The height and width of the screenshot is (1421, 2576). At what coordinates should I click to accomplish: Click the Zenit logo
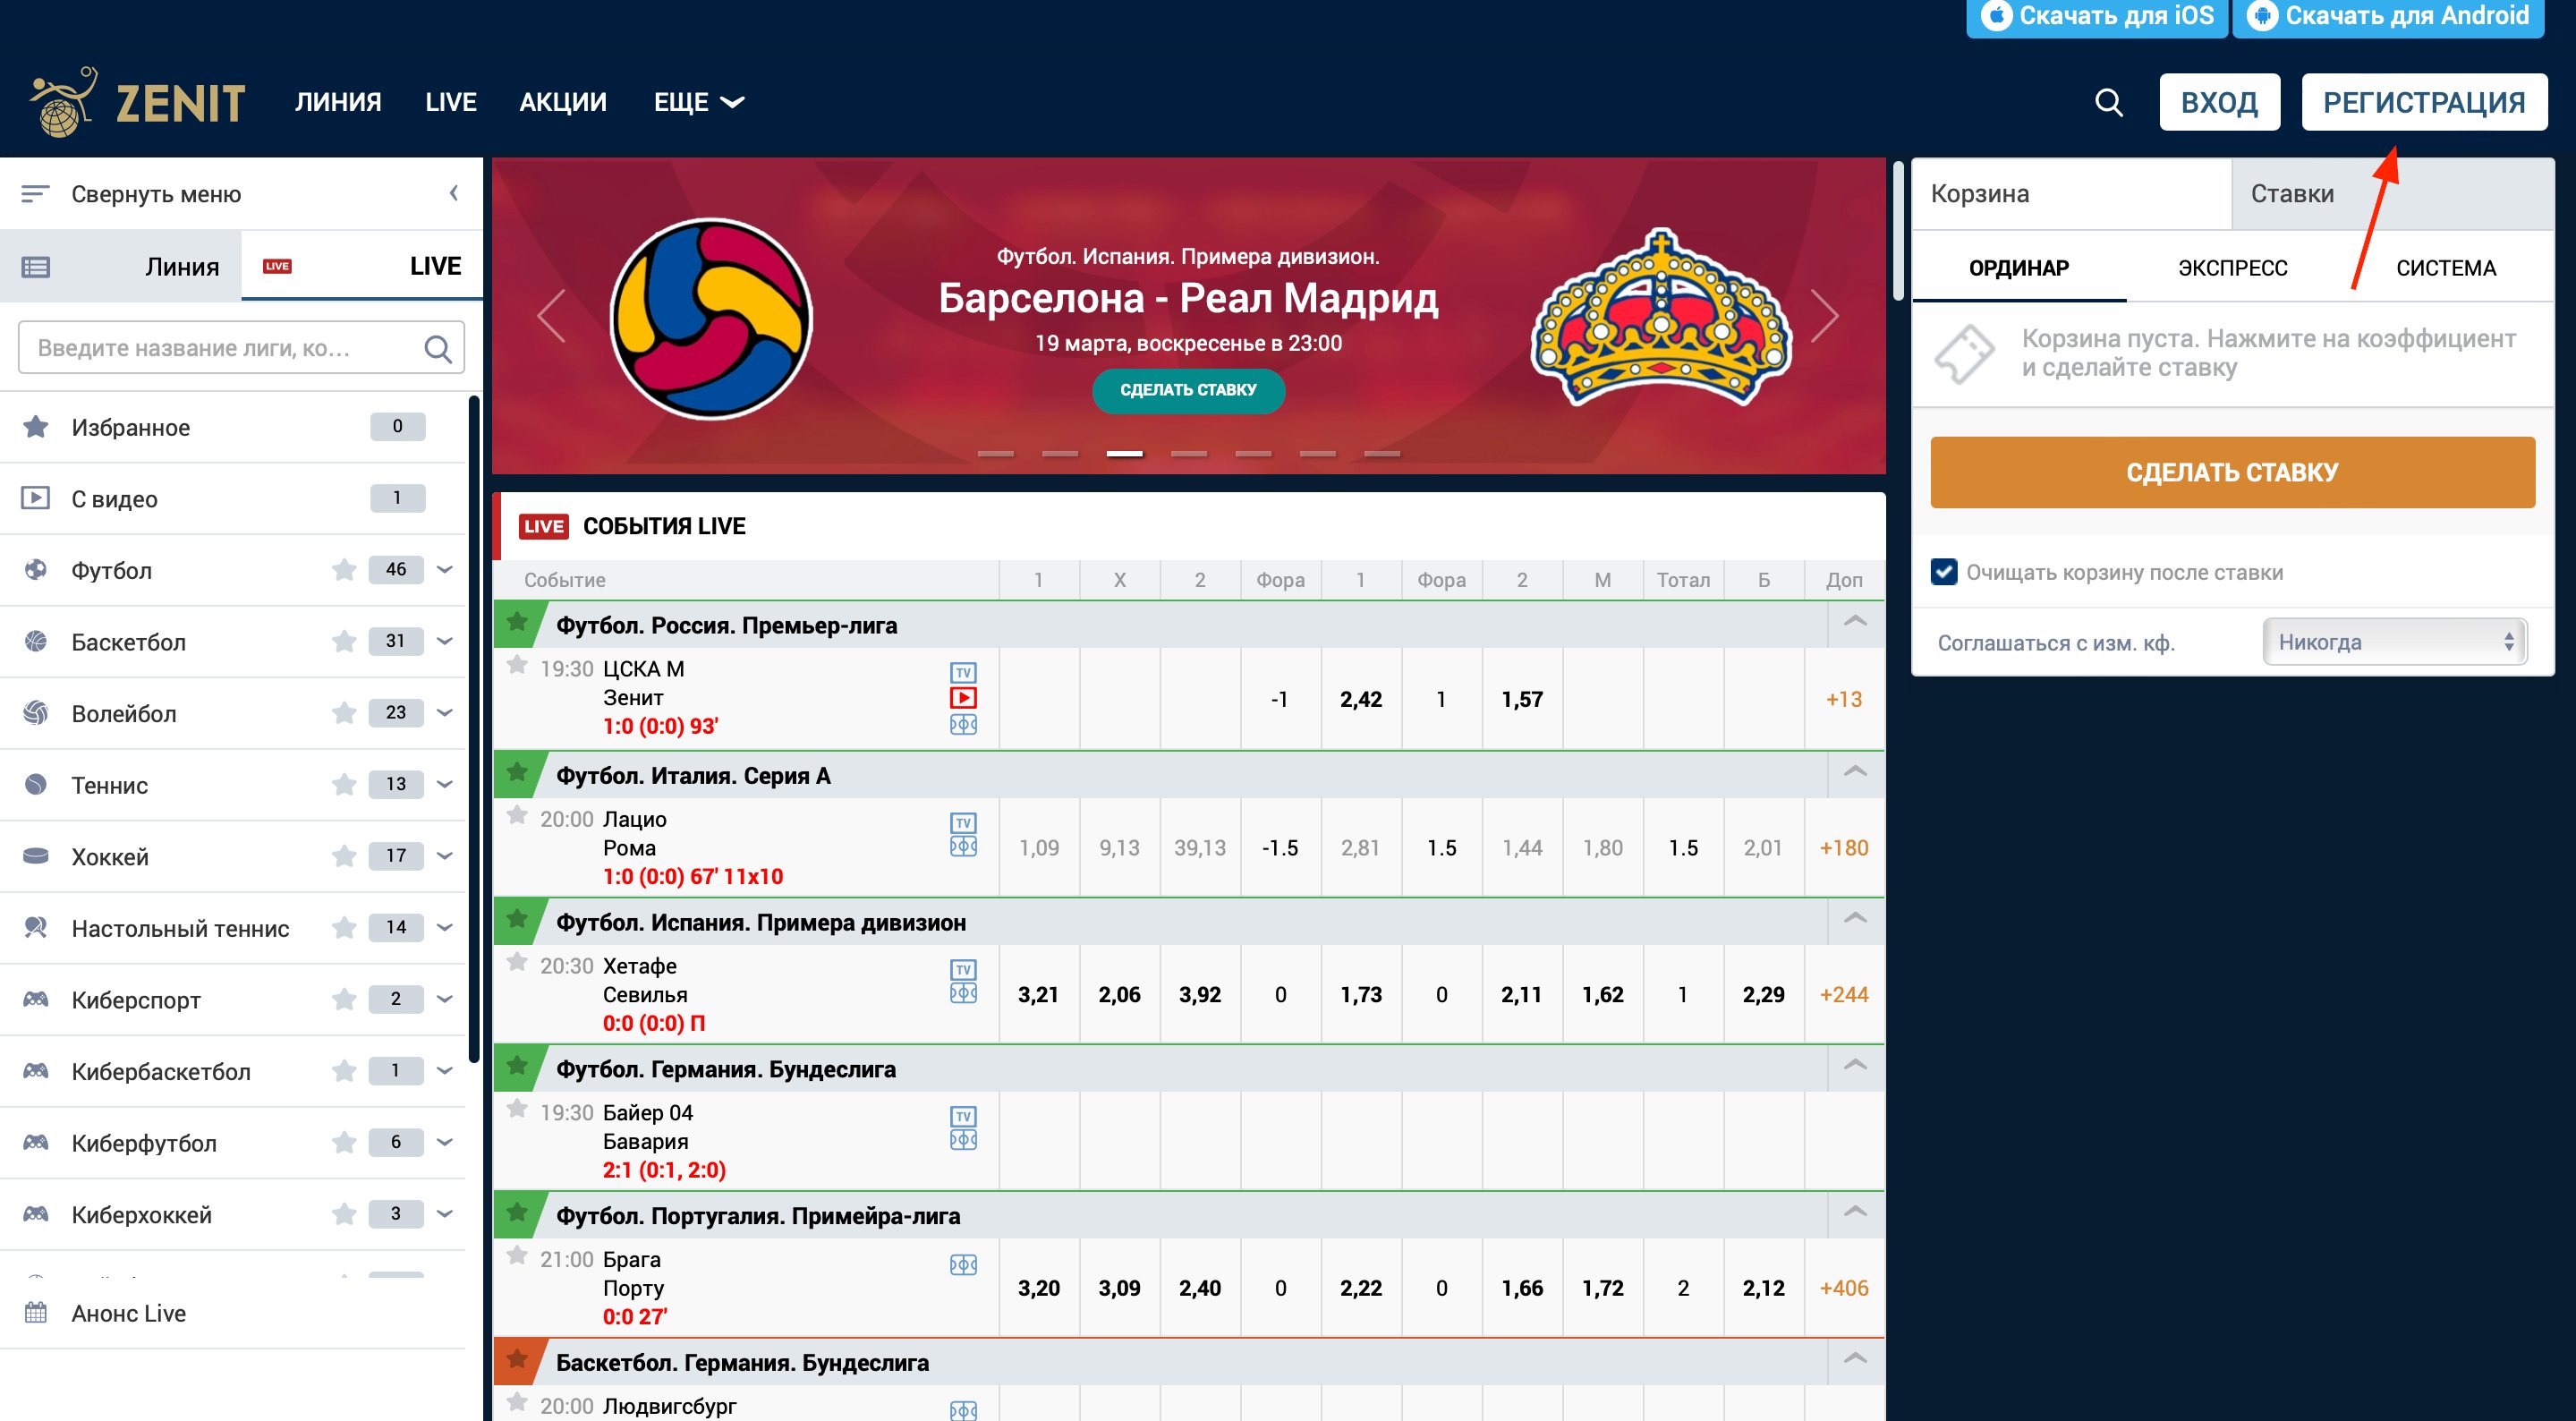138,102
